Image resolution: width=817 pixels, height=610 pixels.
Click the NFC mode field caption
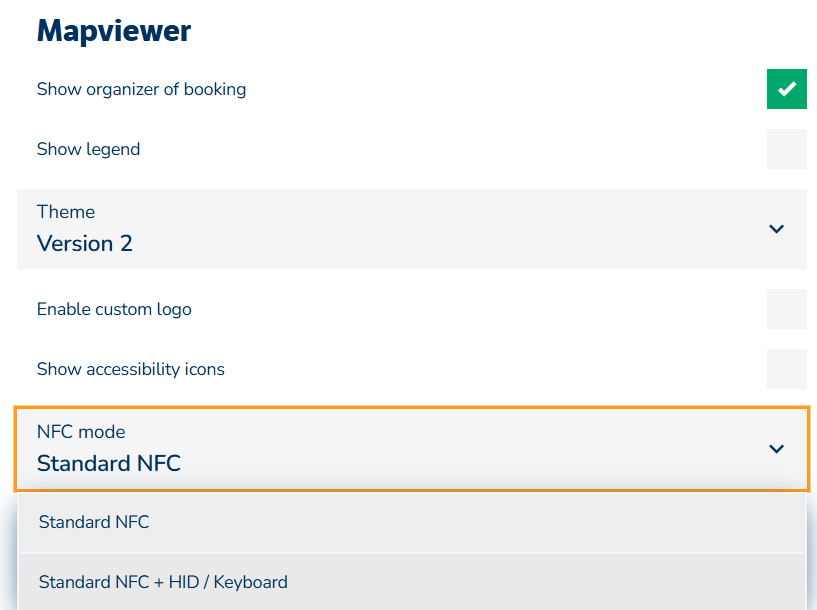[x=81, y=432]
